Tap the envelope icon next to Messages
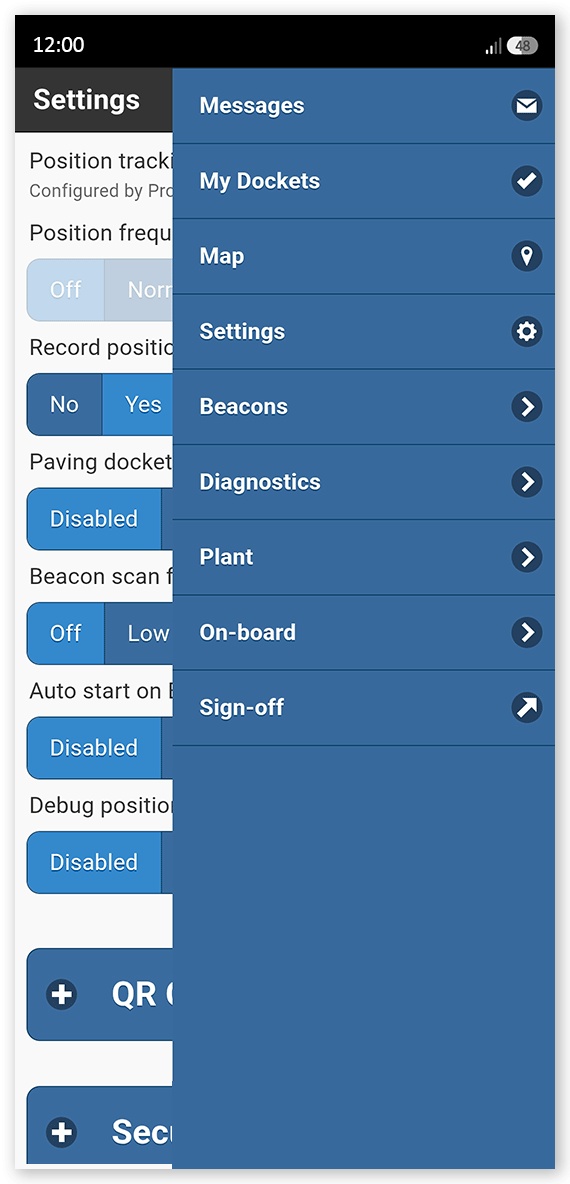The image size is (570, 1184). click(x=526, y=106)
